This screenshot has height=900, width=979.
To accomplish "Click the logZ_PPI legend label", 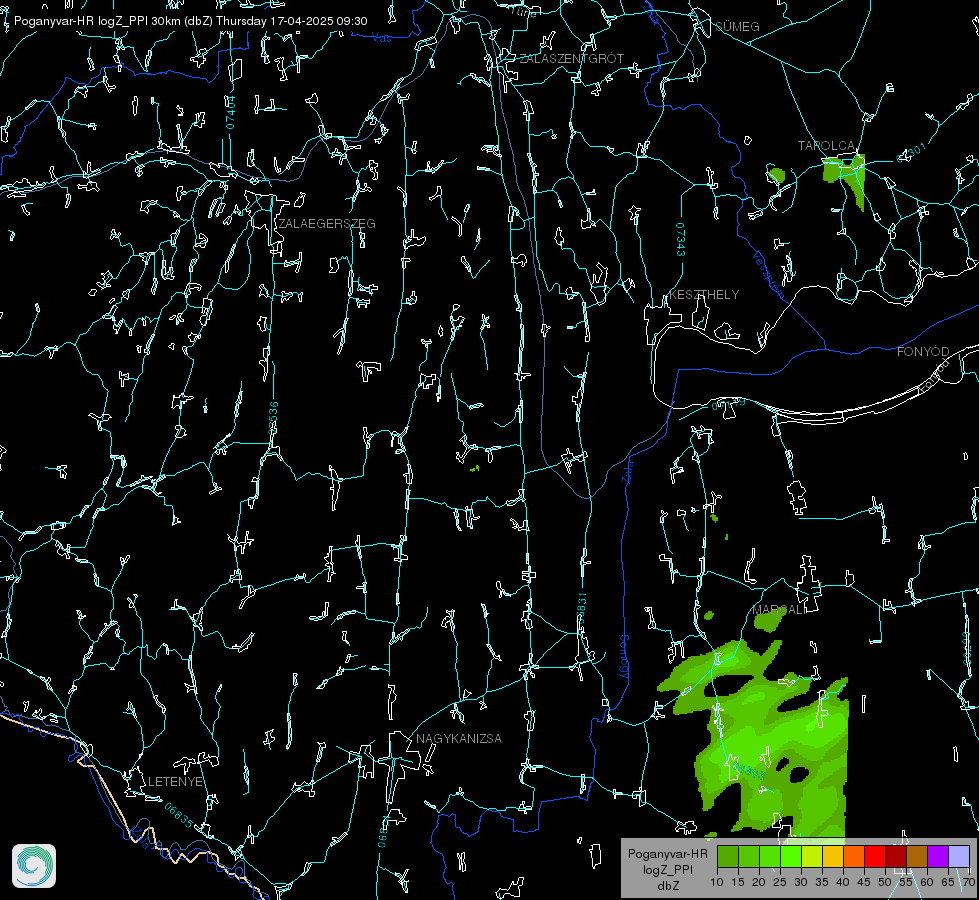I will click(x=667, y=869).
